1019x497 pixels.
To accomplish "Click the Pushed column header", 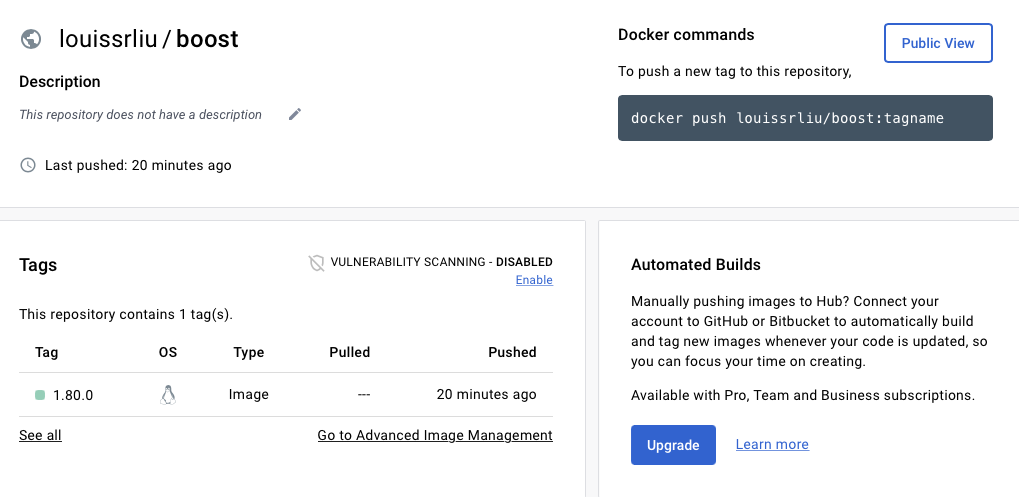I will pyautogui.click(x=512, y=352).
